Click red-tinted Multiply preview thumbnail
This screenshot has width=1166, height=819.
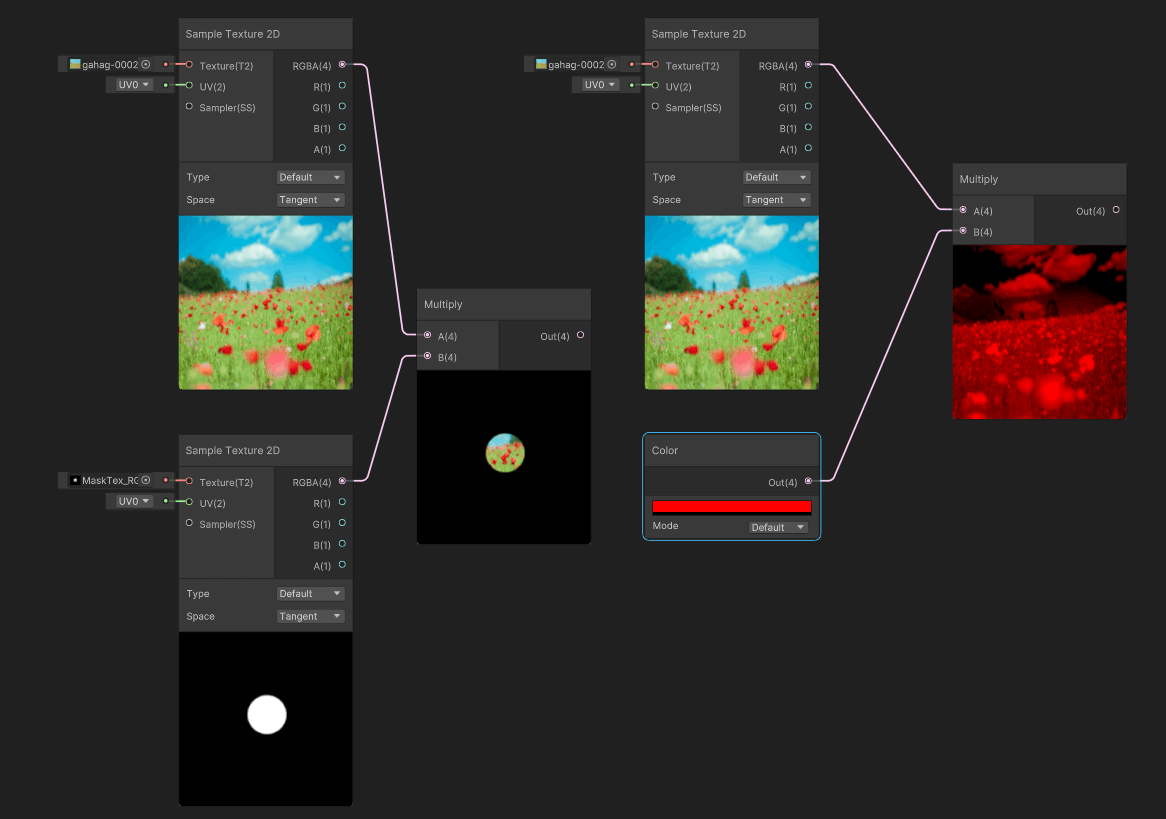coord(1040,332)
